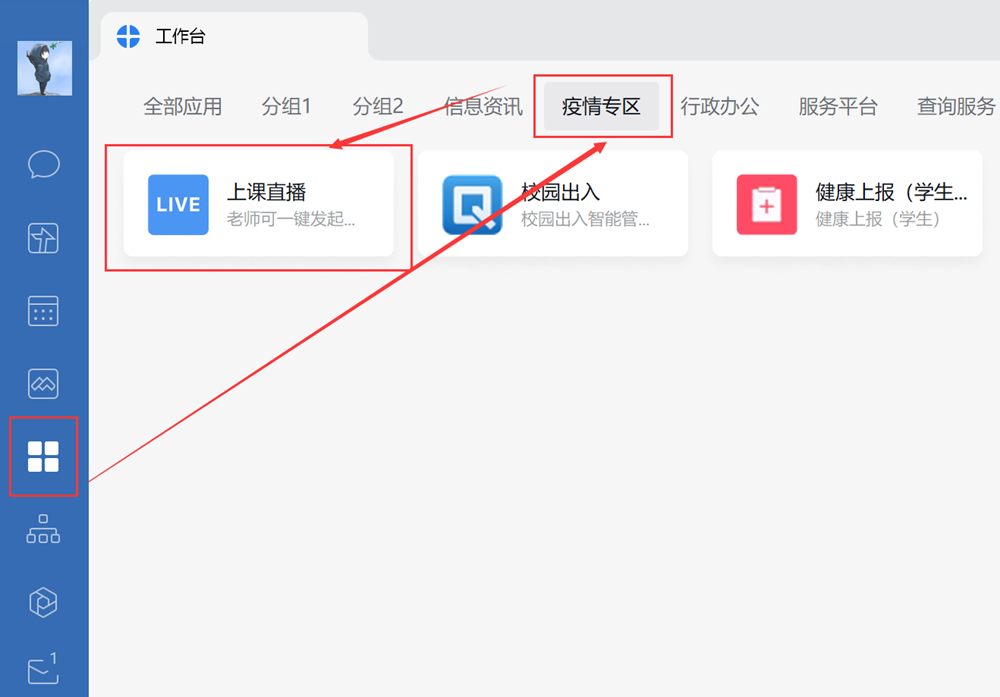Click the user avatar in the sidebar
Viewport: 1000px width, 697px height.
(x=44, y=68)
